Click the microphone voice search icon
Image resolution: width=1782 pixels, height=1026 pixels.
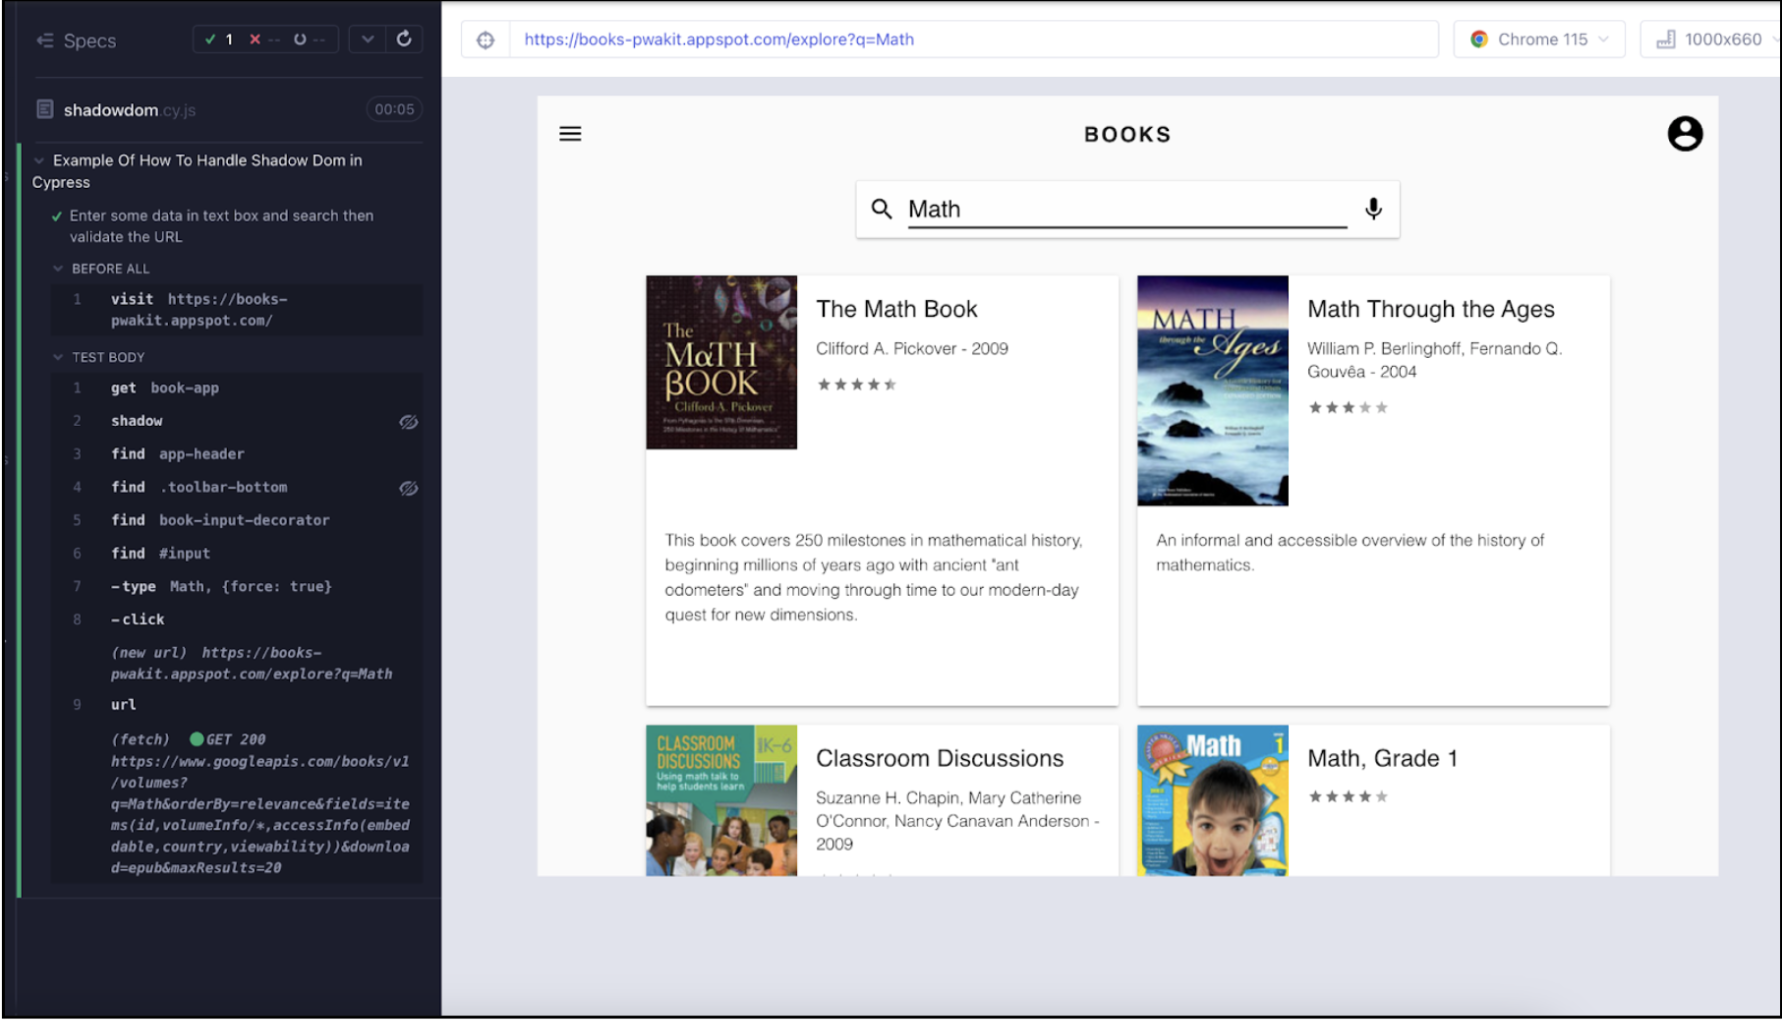point(1373,208)
